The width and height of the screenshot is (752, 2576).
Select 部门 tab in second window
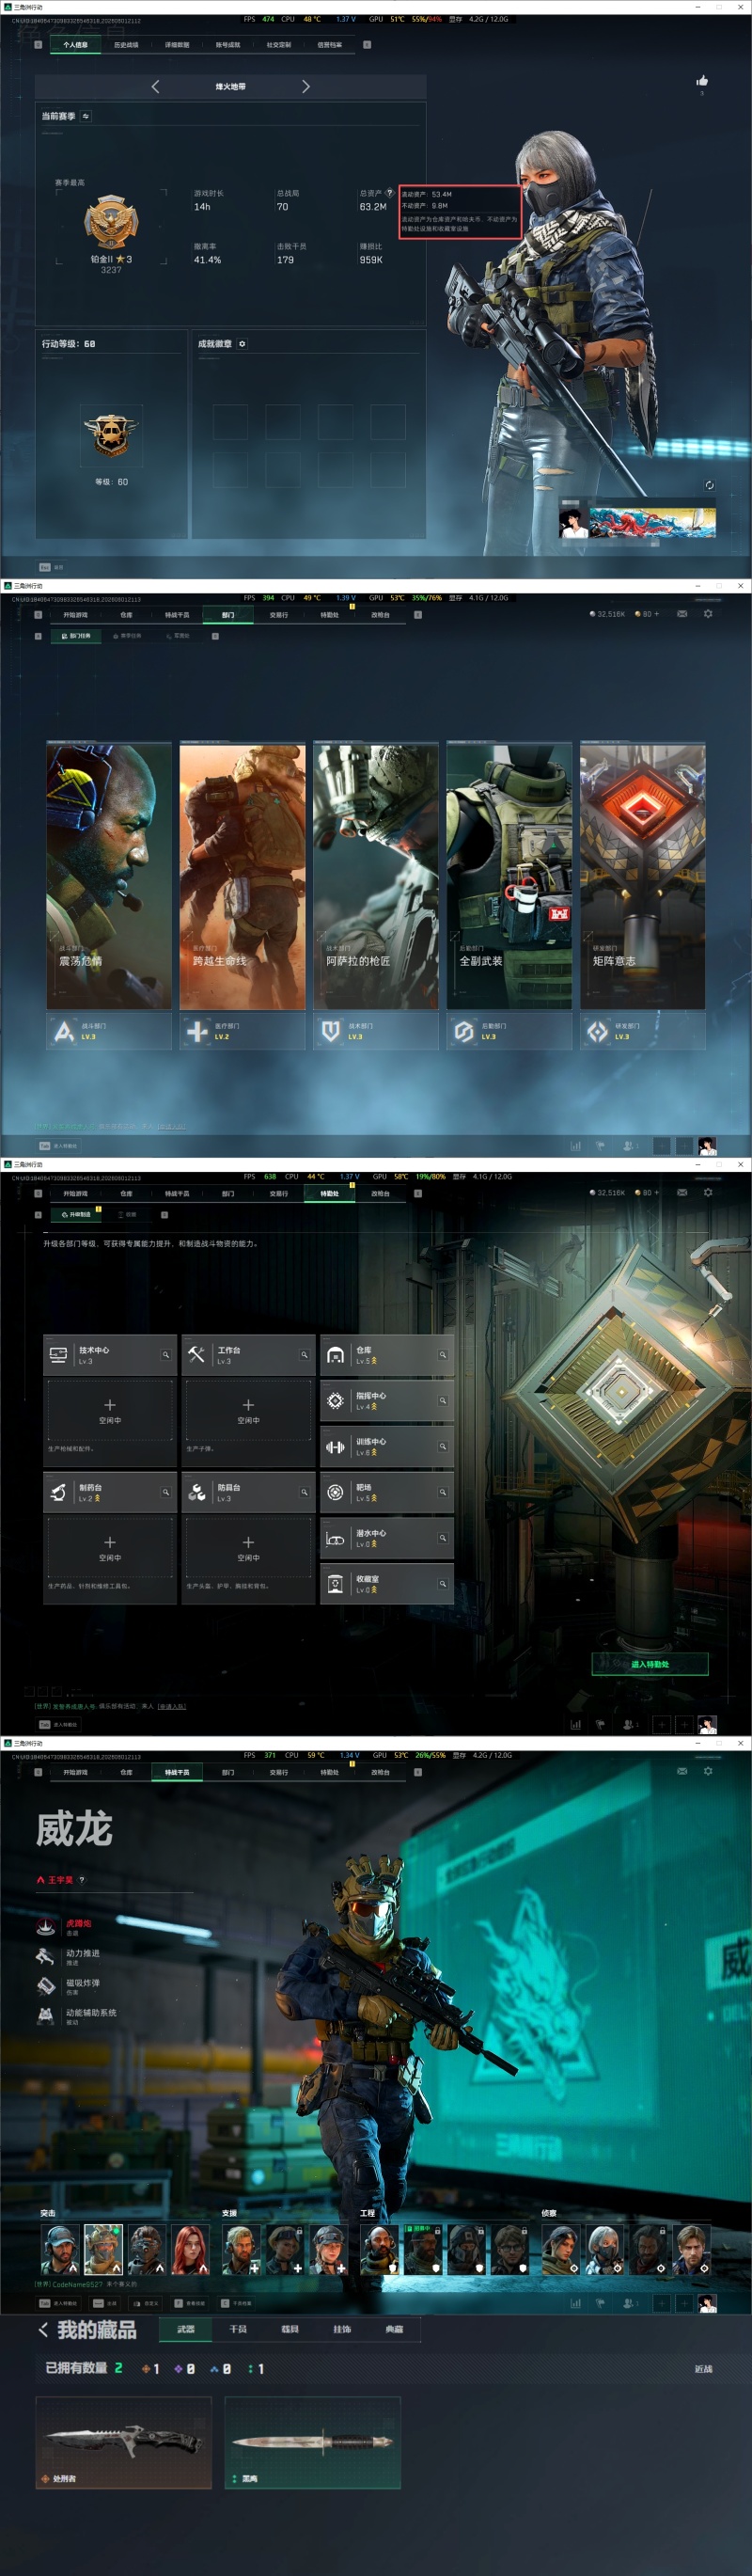[228, 615]
